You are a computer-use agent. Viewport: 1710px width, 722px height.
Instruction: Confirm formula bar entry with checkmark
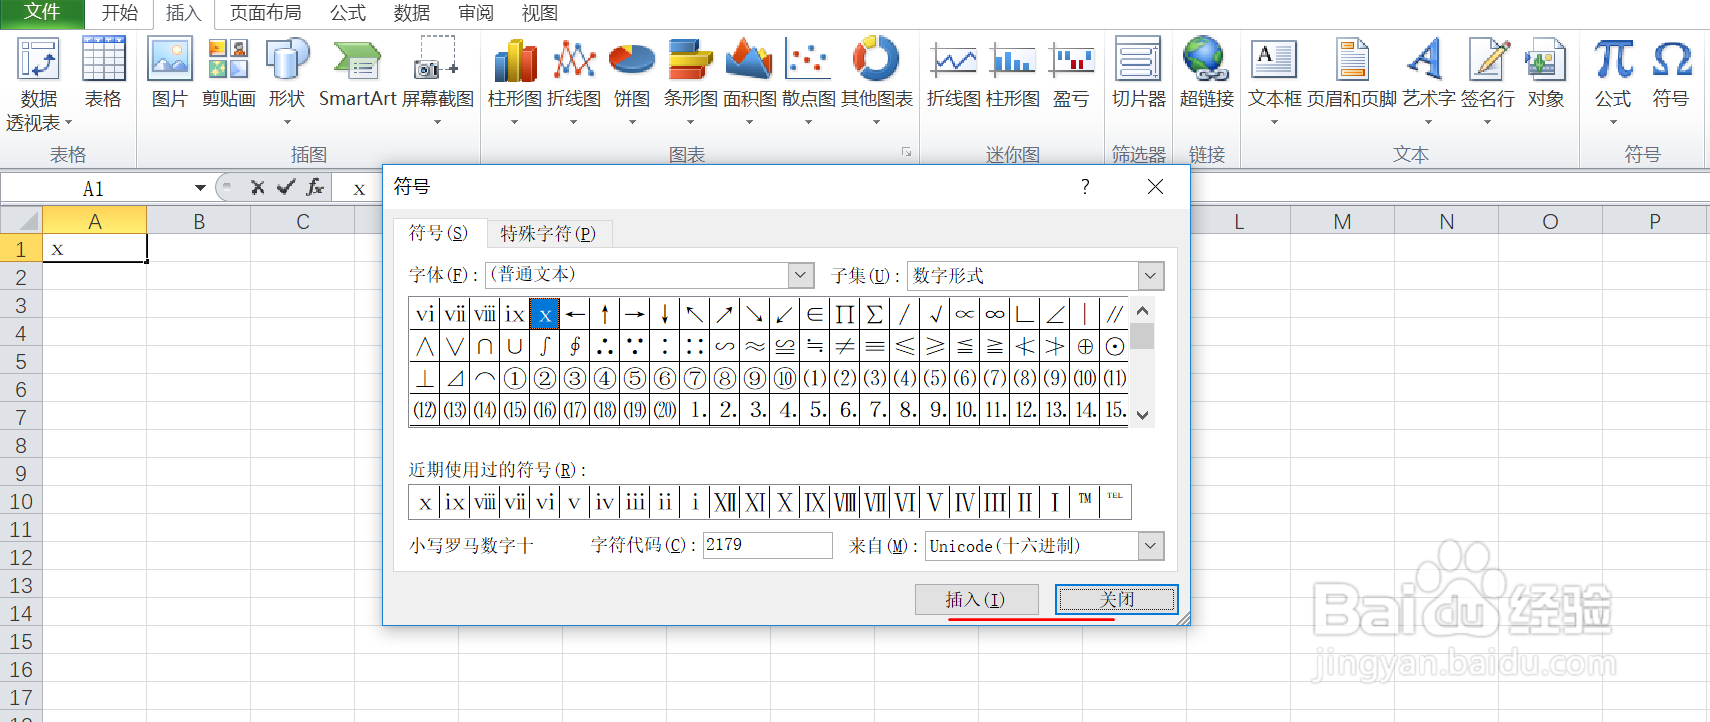coord(286,187)
